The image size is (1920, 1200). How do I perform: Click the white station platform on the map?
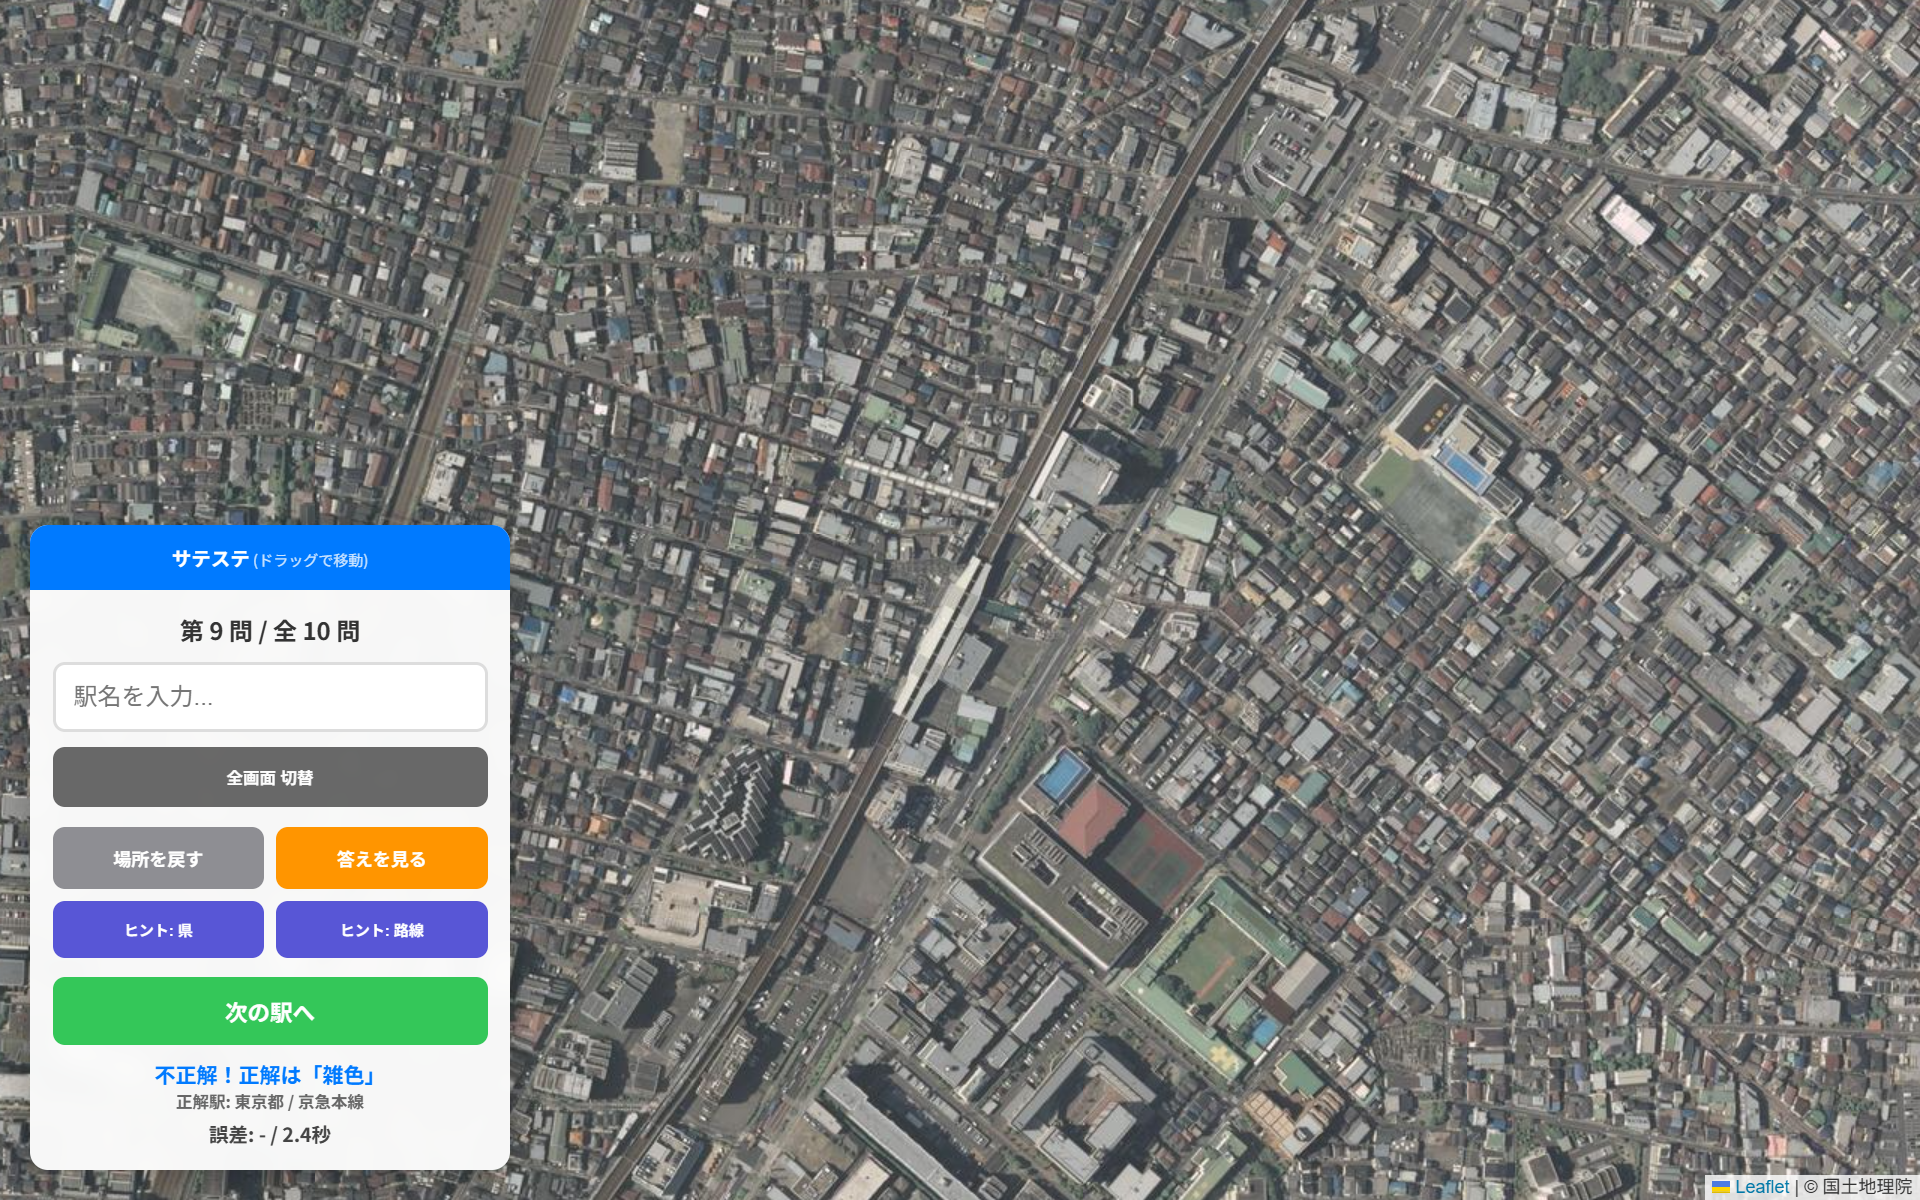point(940,635)
